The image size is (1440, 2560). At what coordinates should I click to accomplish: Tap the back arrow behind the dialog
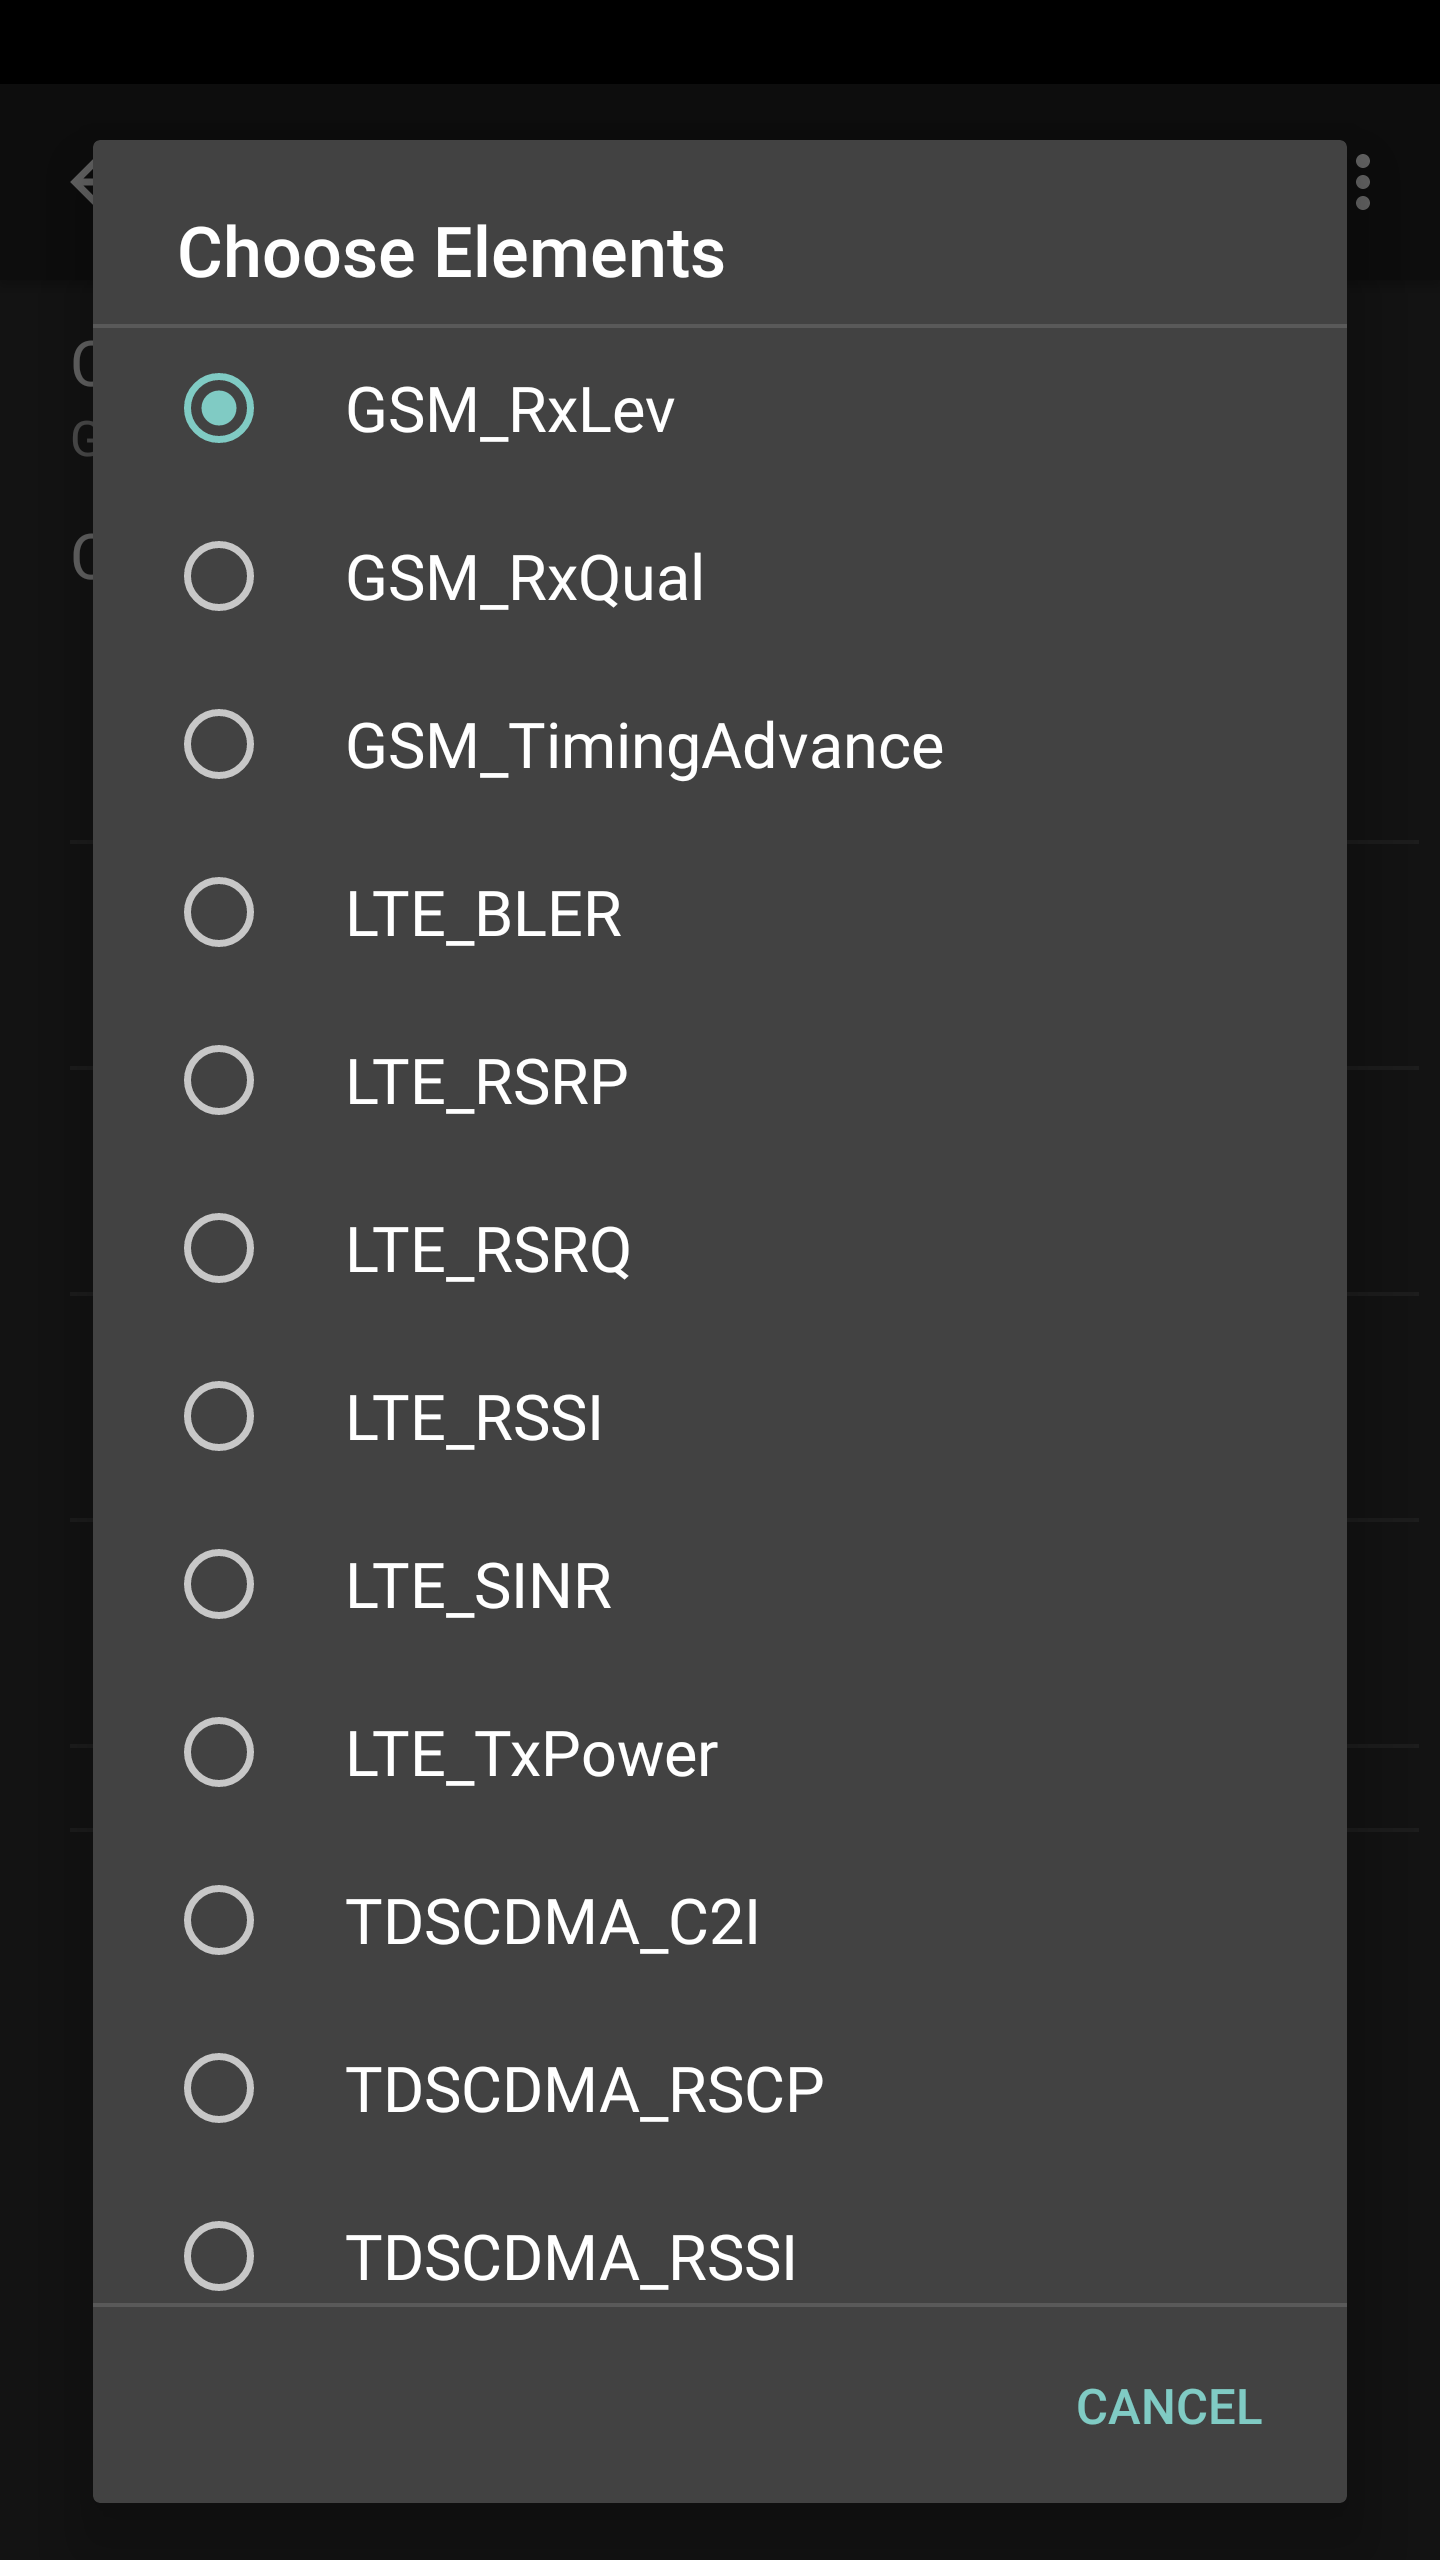(82, 182)
